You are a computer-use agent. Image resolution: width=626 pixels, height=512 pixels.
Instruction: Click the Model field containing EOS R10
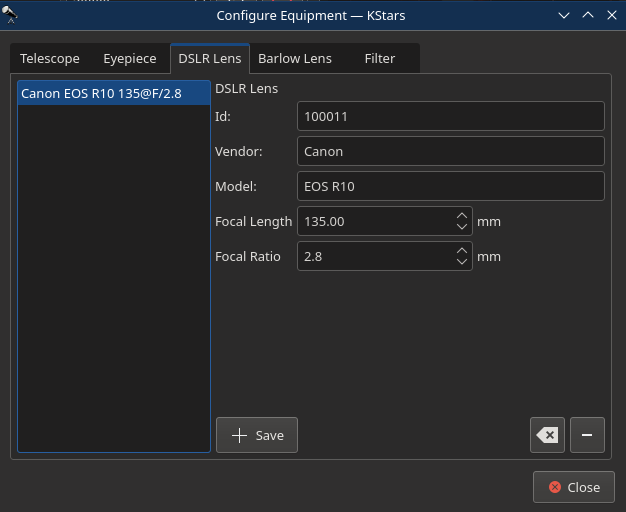451,186
